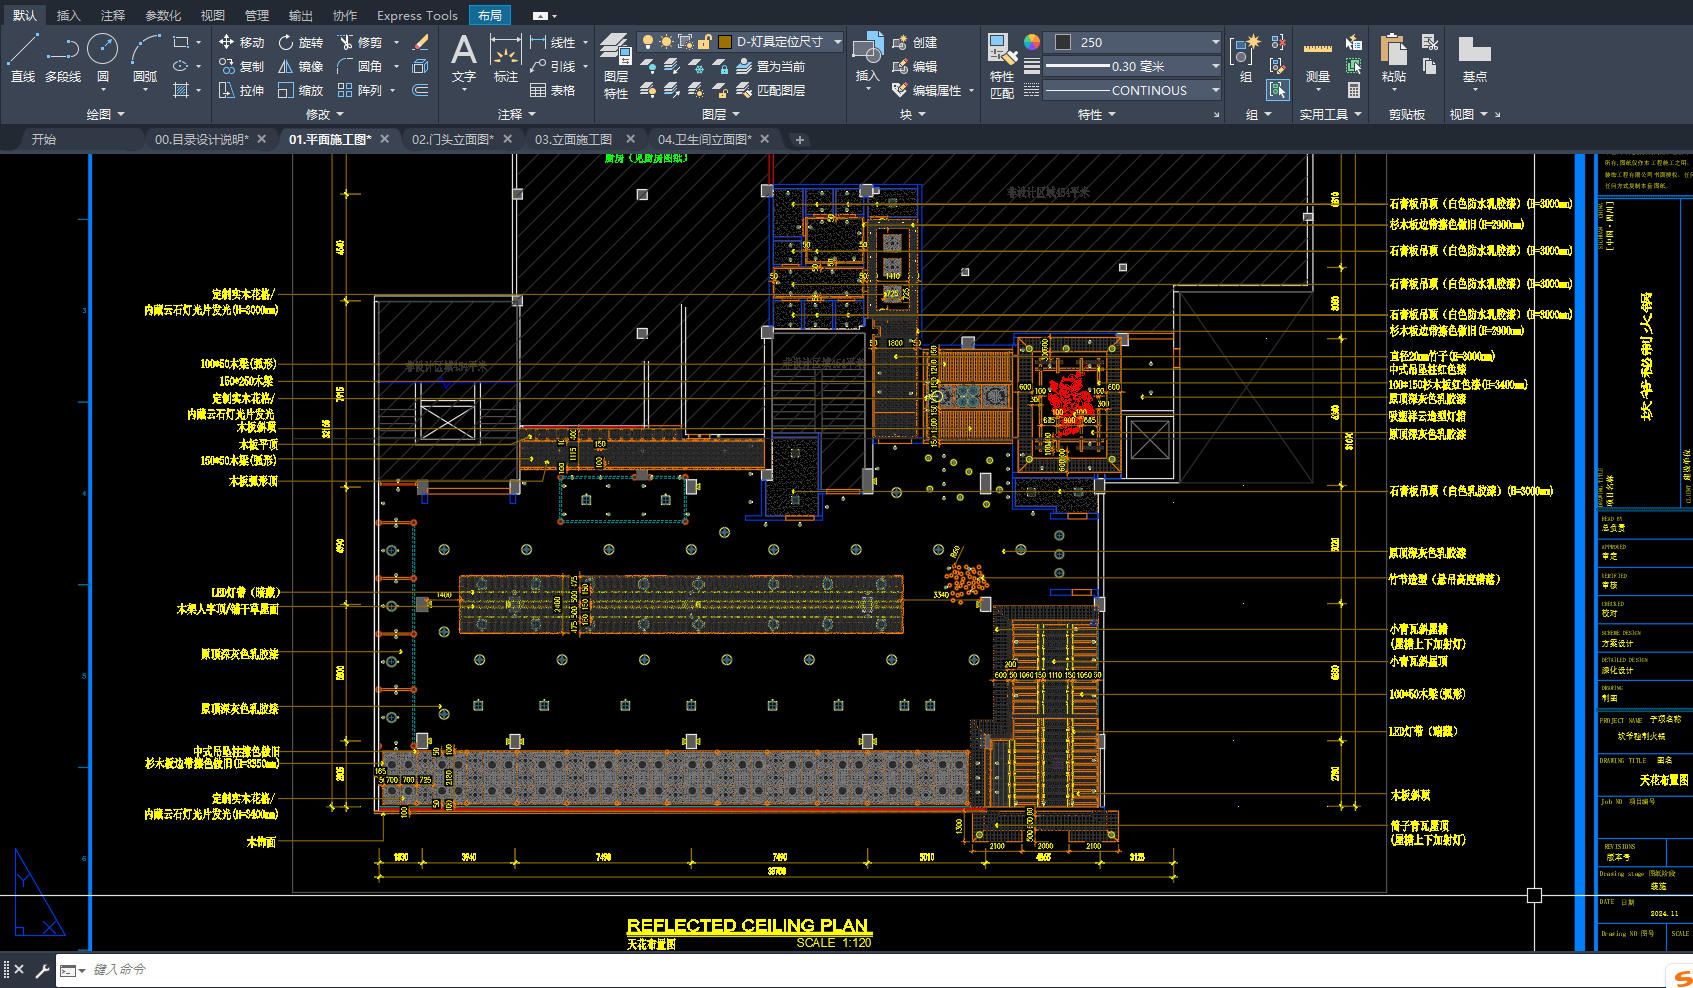Activate the Mirror (镜像) tool
The width and height of the screenshot is (1693, 988).
[x=300, y=66]
